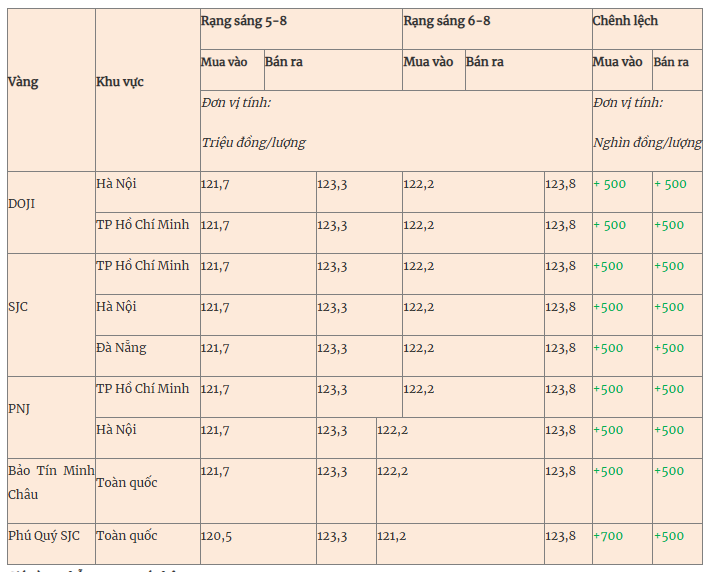Screen dimensions: 712x572
Task: Click the green '+700' difference value
Action: click(x=608, y=536)
